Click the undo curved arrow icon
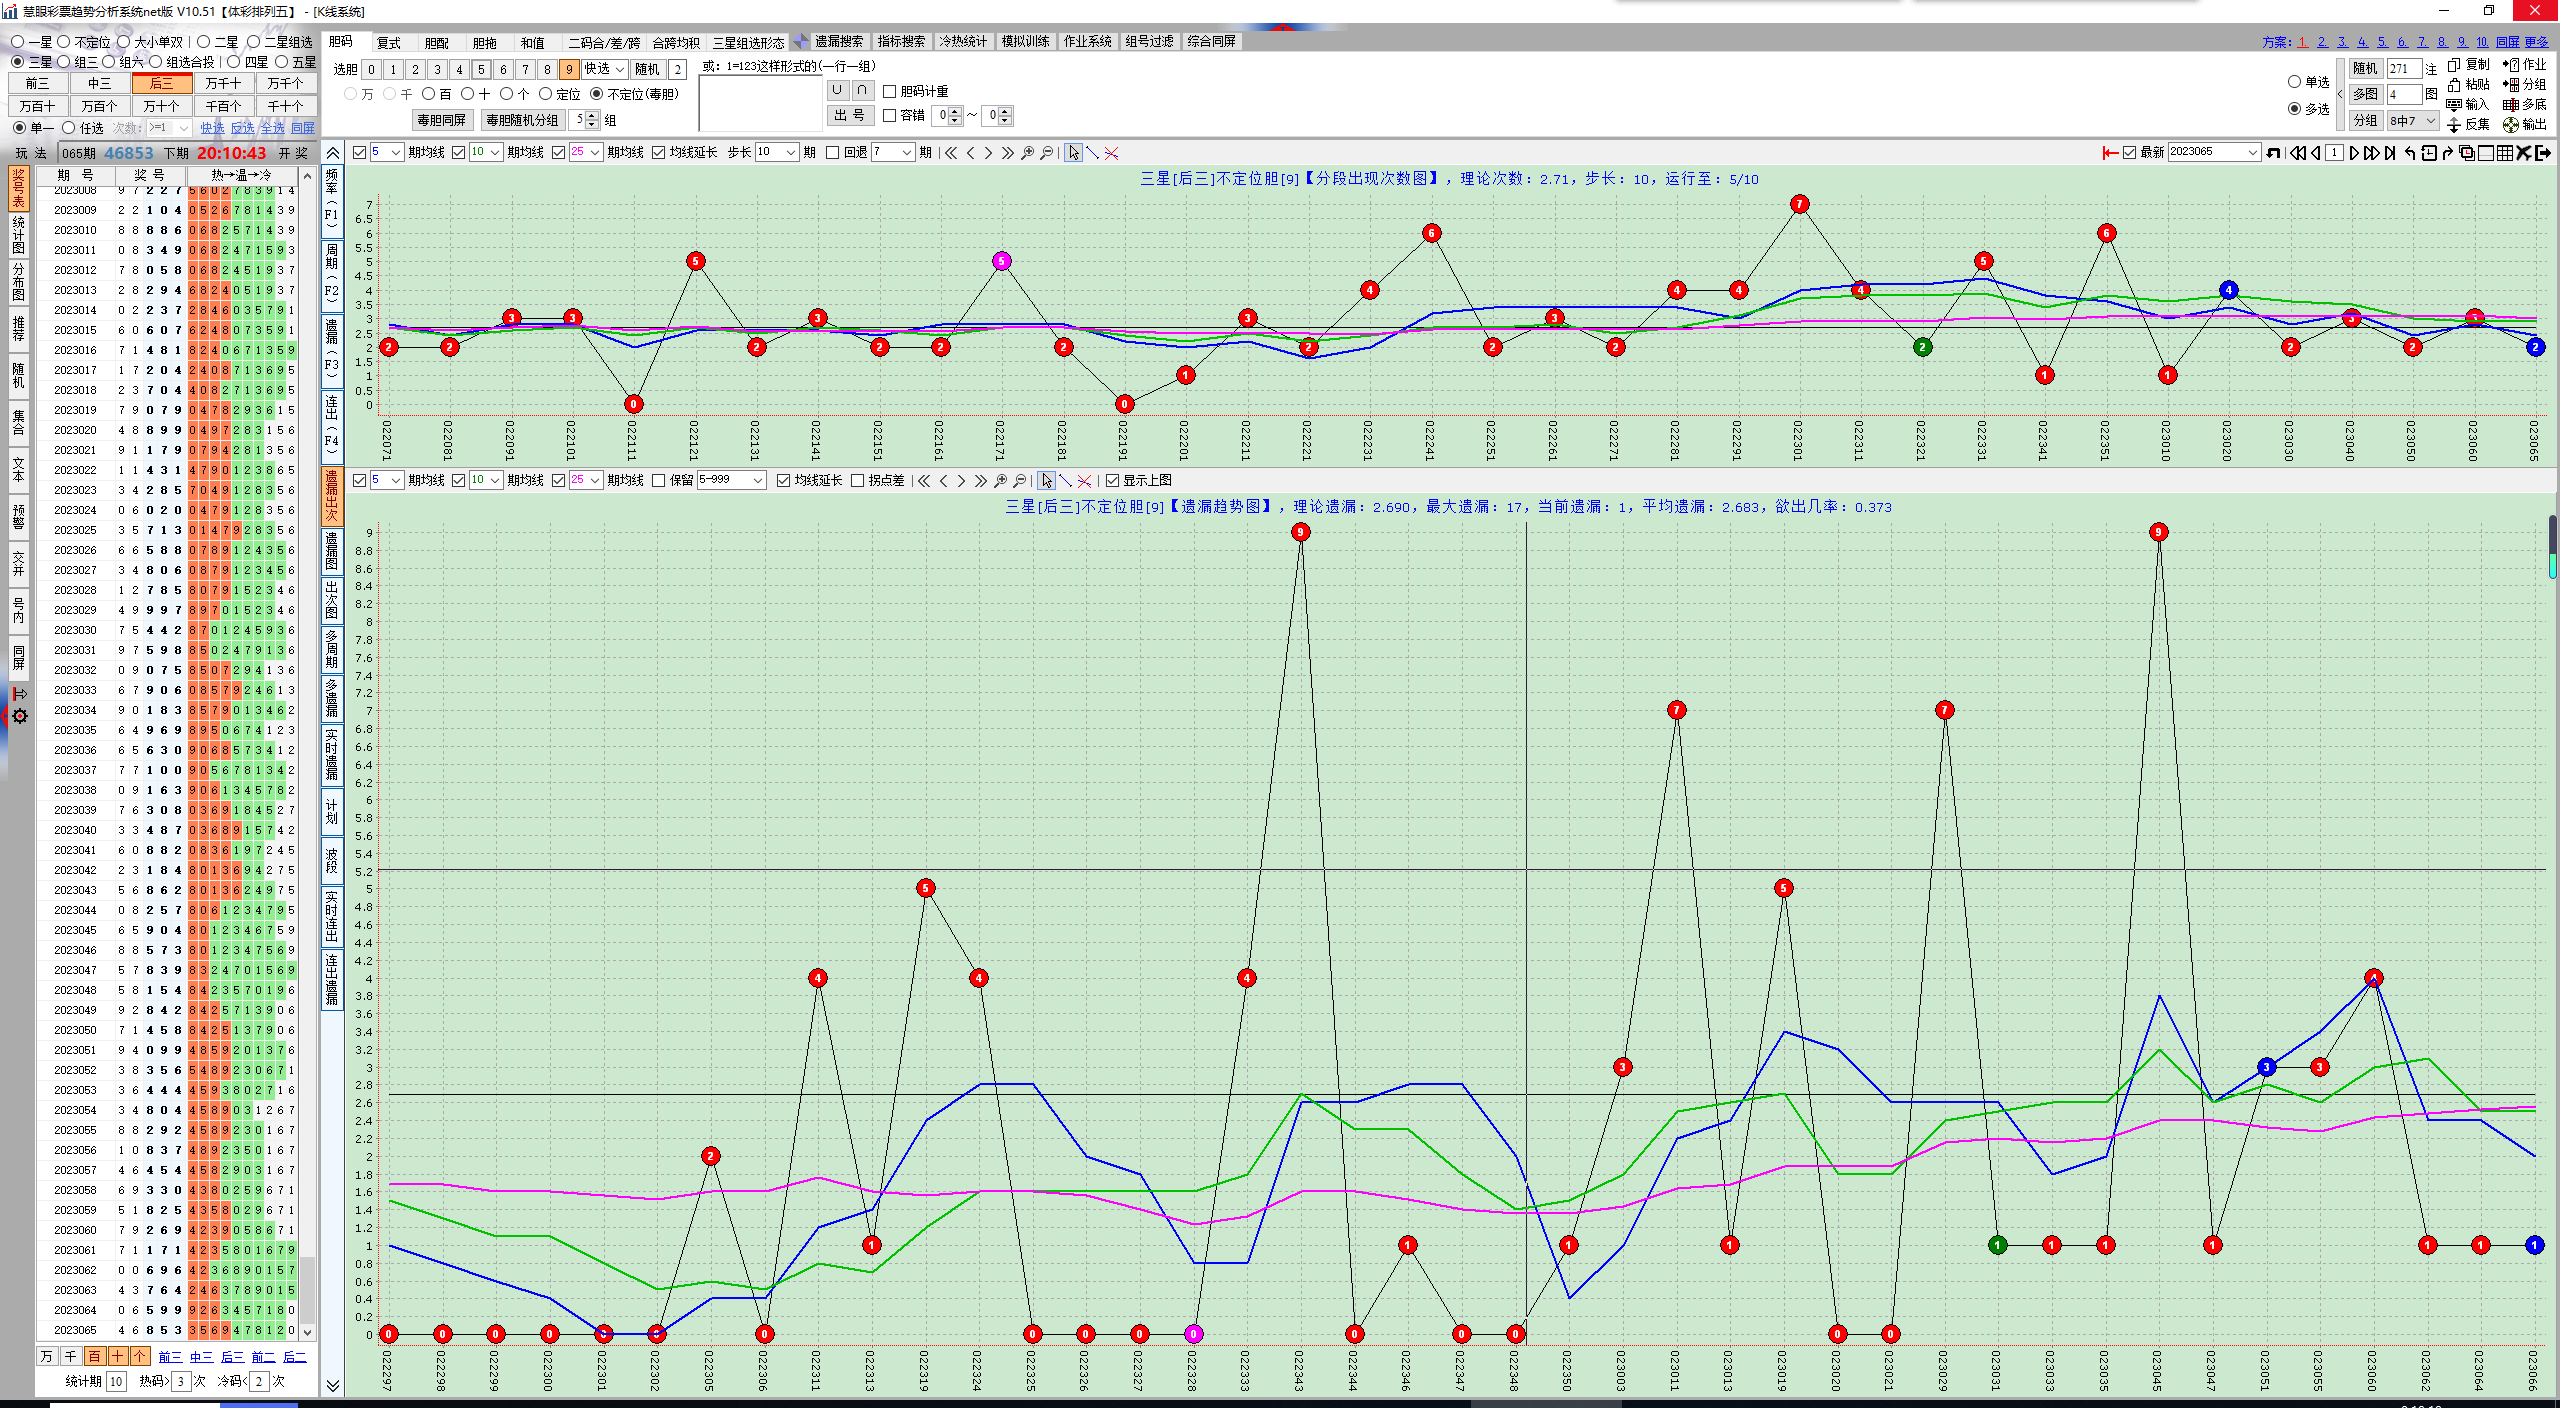This screenshot has height=1408, width=2560. pyautogui.click(x=2410, y=152)
